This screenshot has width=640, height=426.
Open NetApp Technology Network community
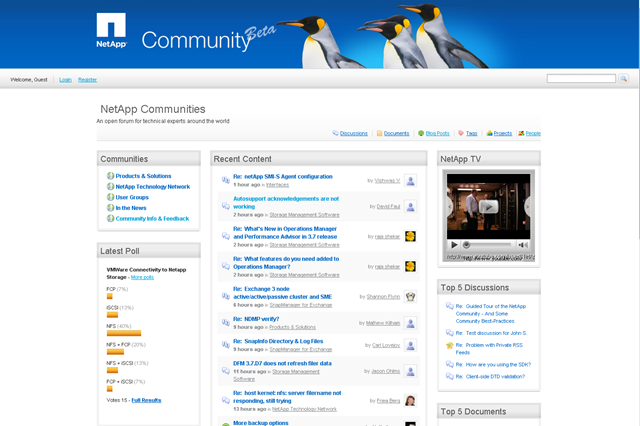[152, 186]
